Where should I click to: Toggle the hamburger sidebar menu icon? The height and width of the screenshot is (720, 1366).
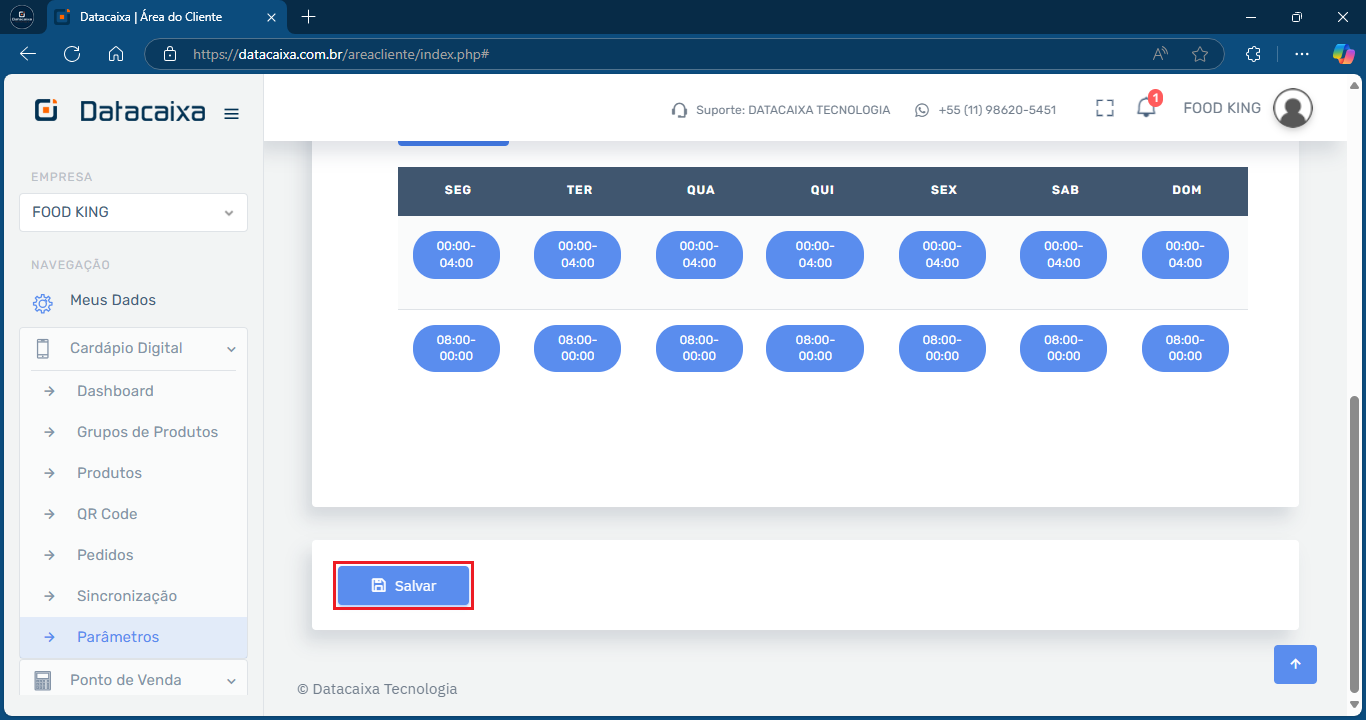(x=231, y=114)
